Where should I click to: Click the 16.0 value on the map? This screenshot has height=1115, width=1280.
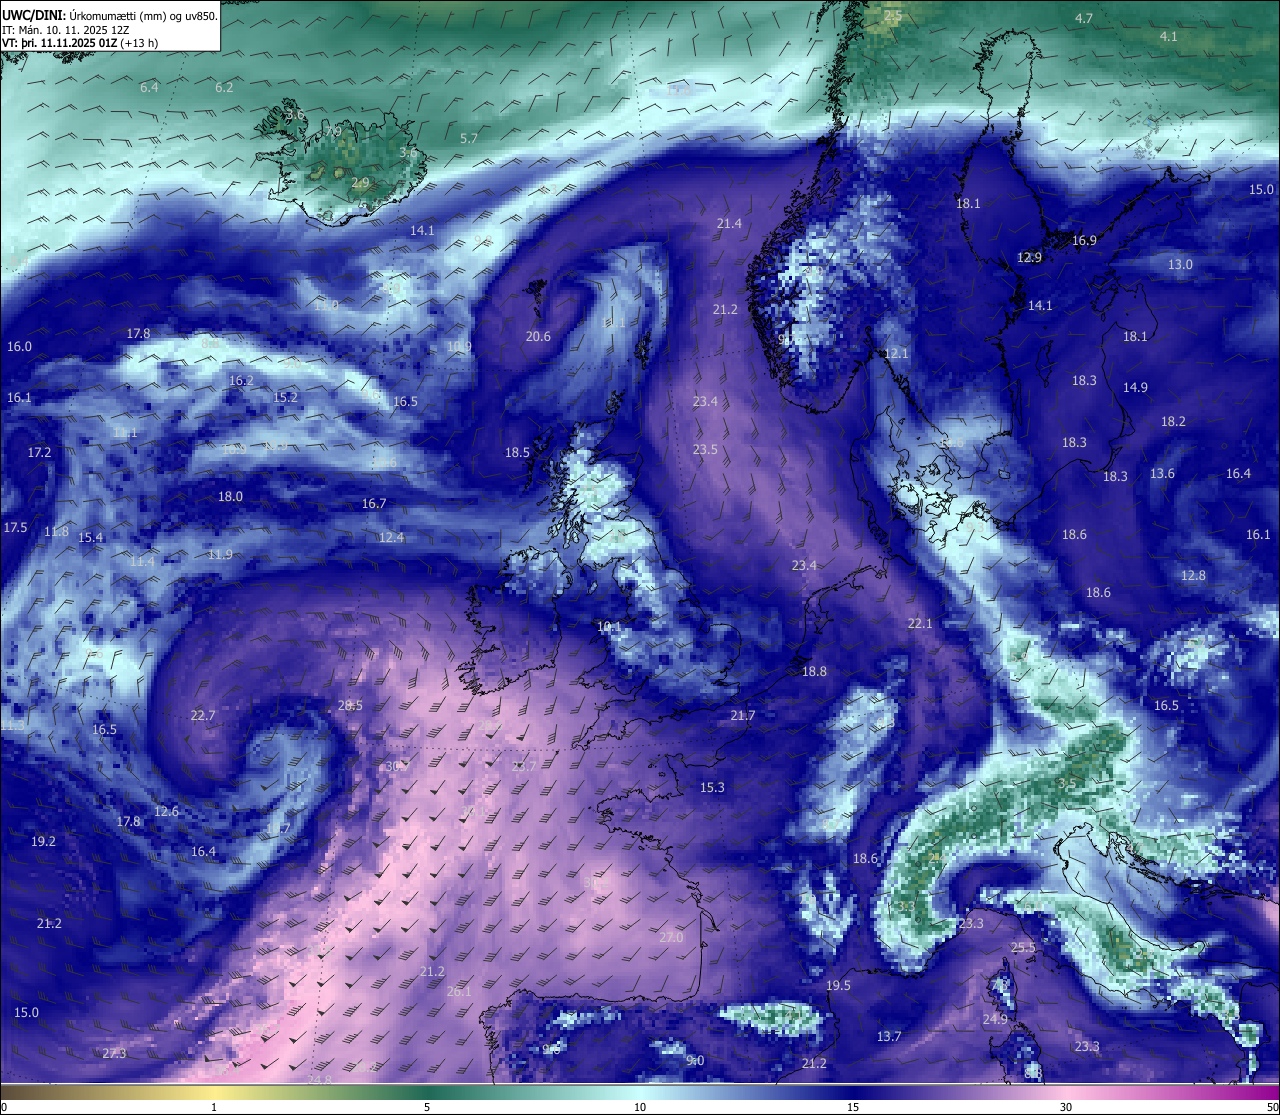[x=19, y=347]
